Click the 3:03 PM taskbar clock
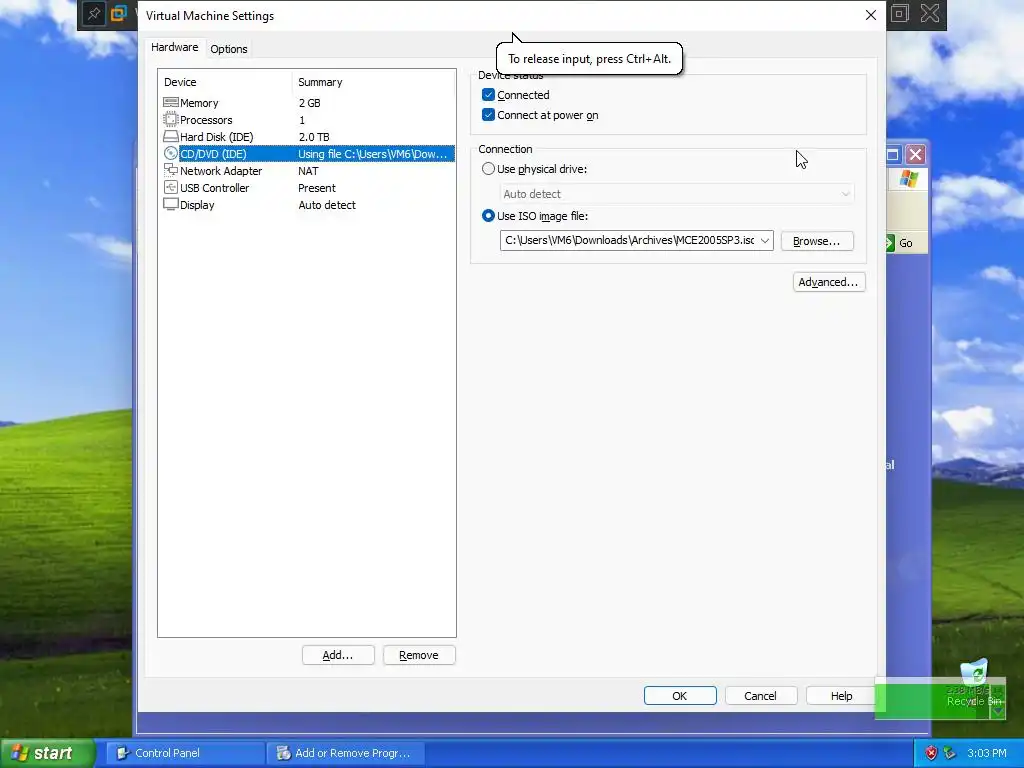The height and width of the screenshot is (768, 1024). (x=987, y=753)
